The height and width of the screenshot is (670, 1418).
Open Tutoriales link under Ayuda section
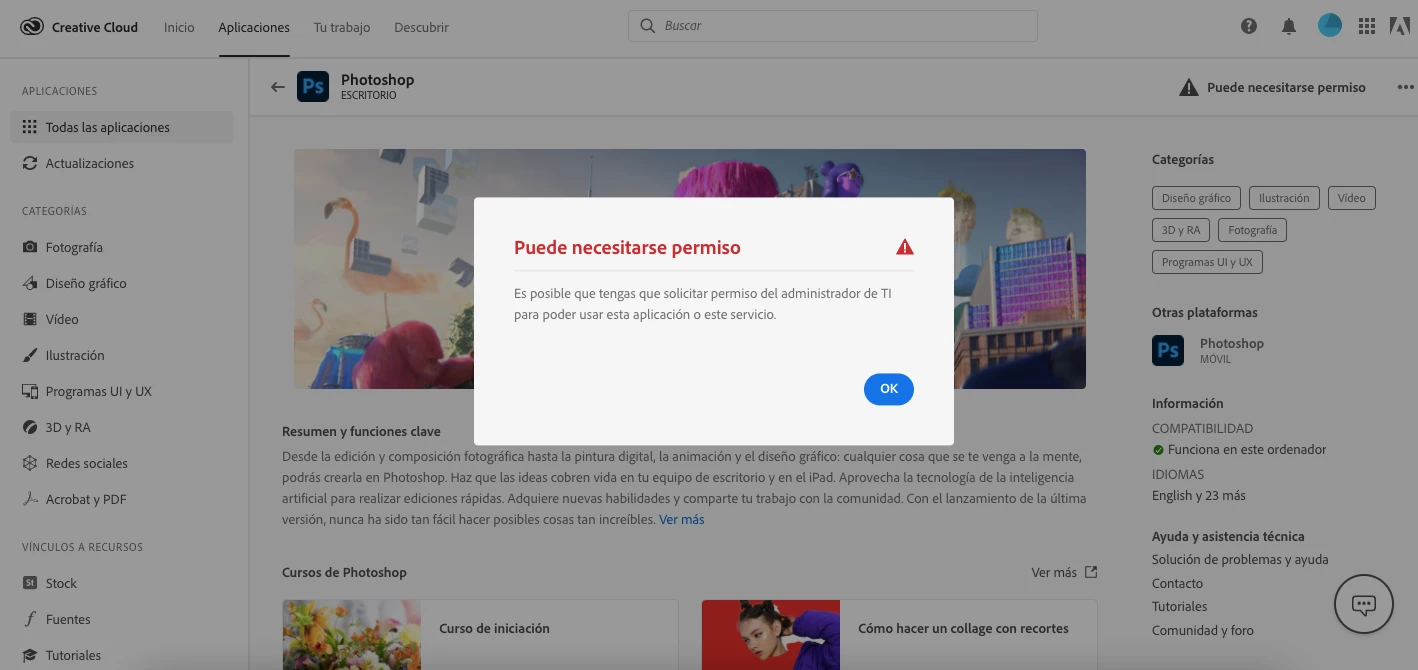[1179, 606]
